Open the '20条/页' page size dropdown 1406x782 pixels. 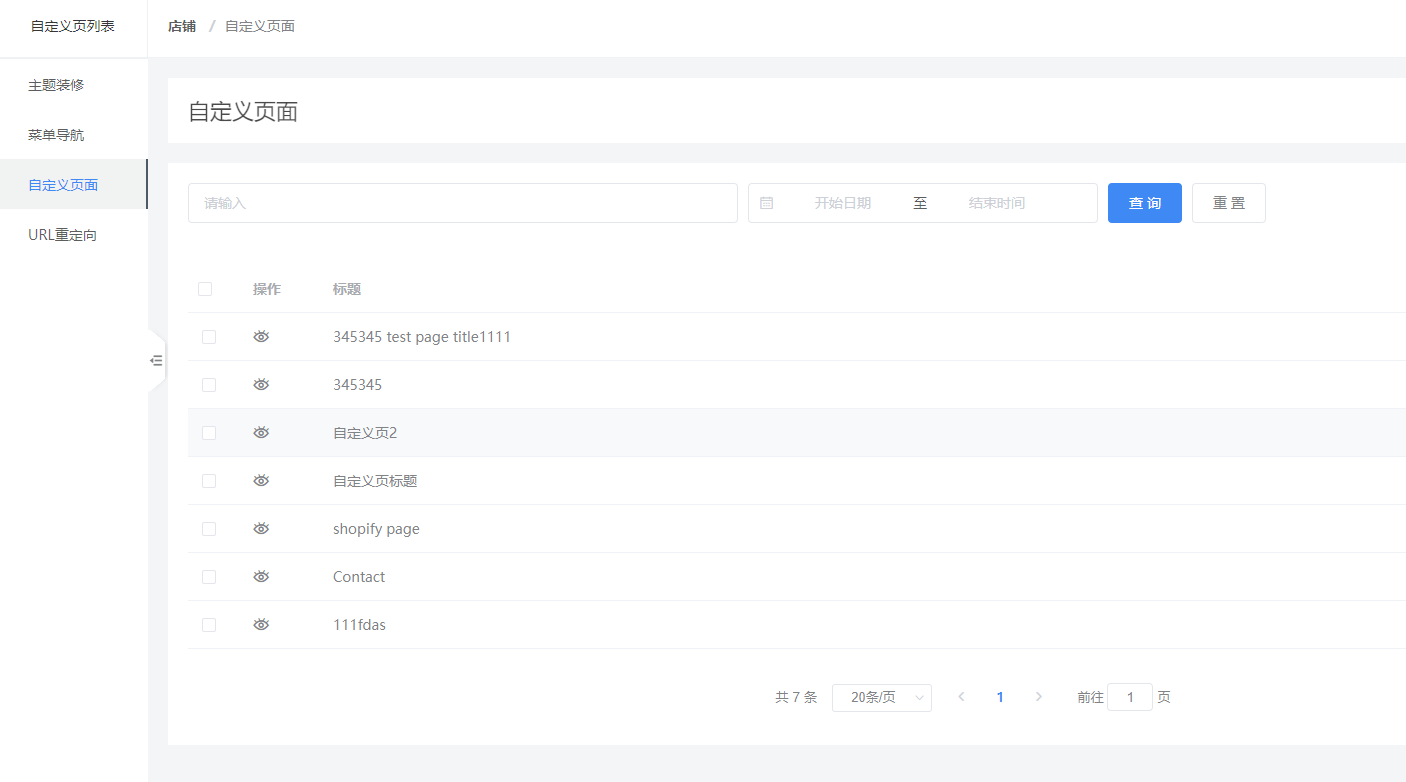pos(882,698)
